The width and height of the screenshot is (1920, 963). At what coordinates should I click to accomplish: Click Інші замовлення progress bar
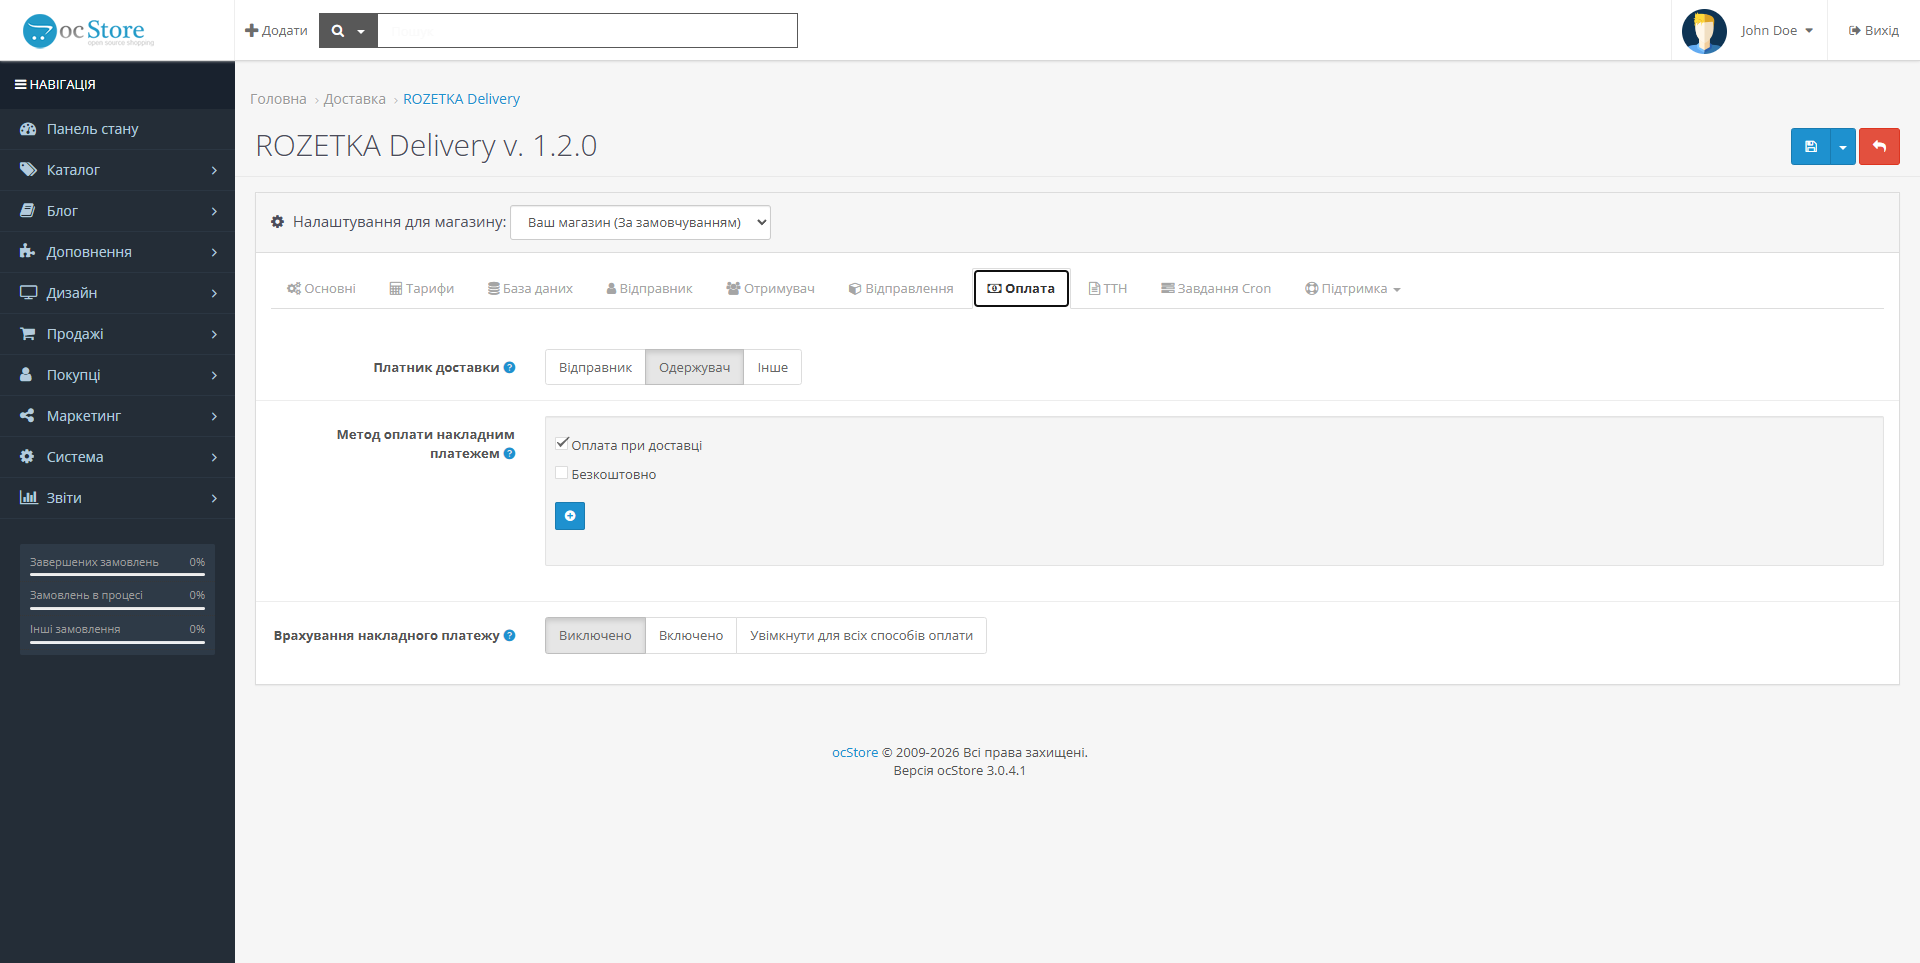click(117, 642)
